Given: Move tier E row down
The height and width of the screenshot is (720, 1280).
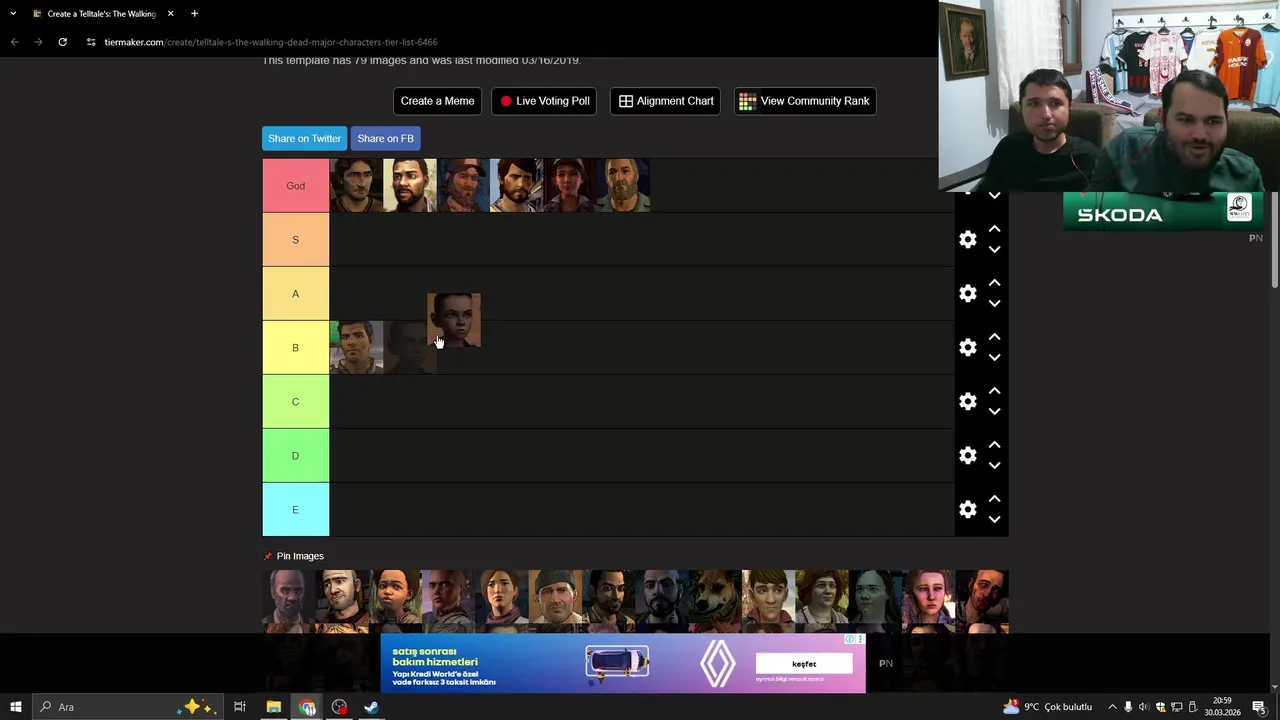Looking at the screenshot, I should tap(994, 520).
